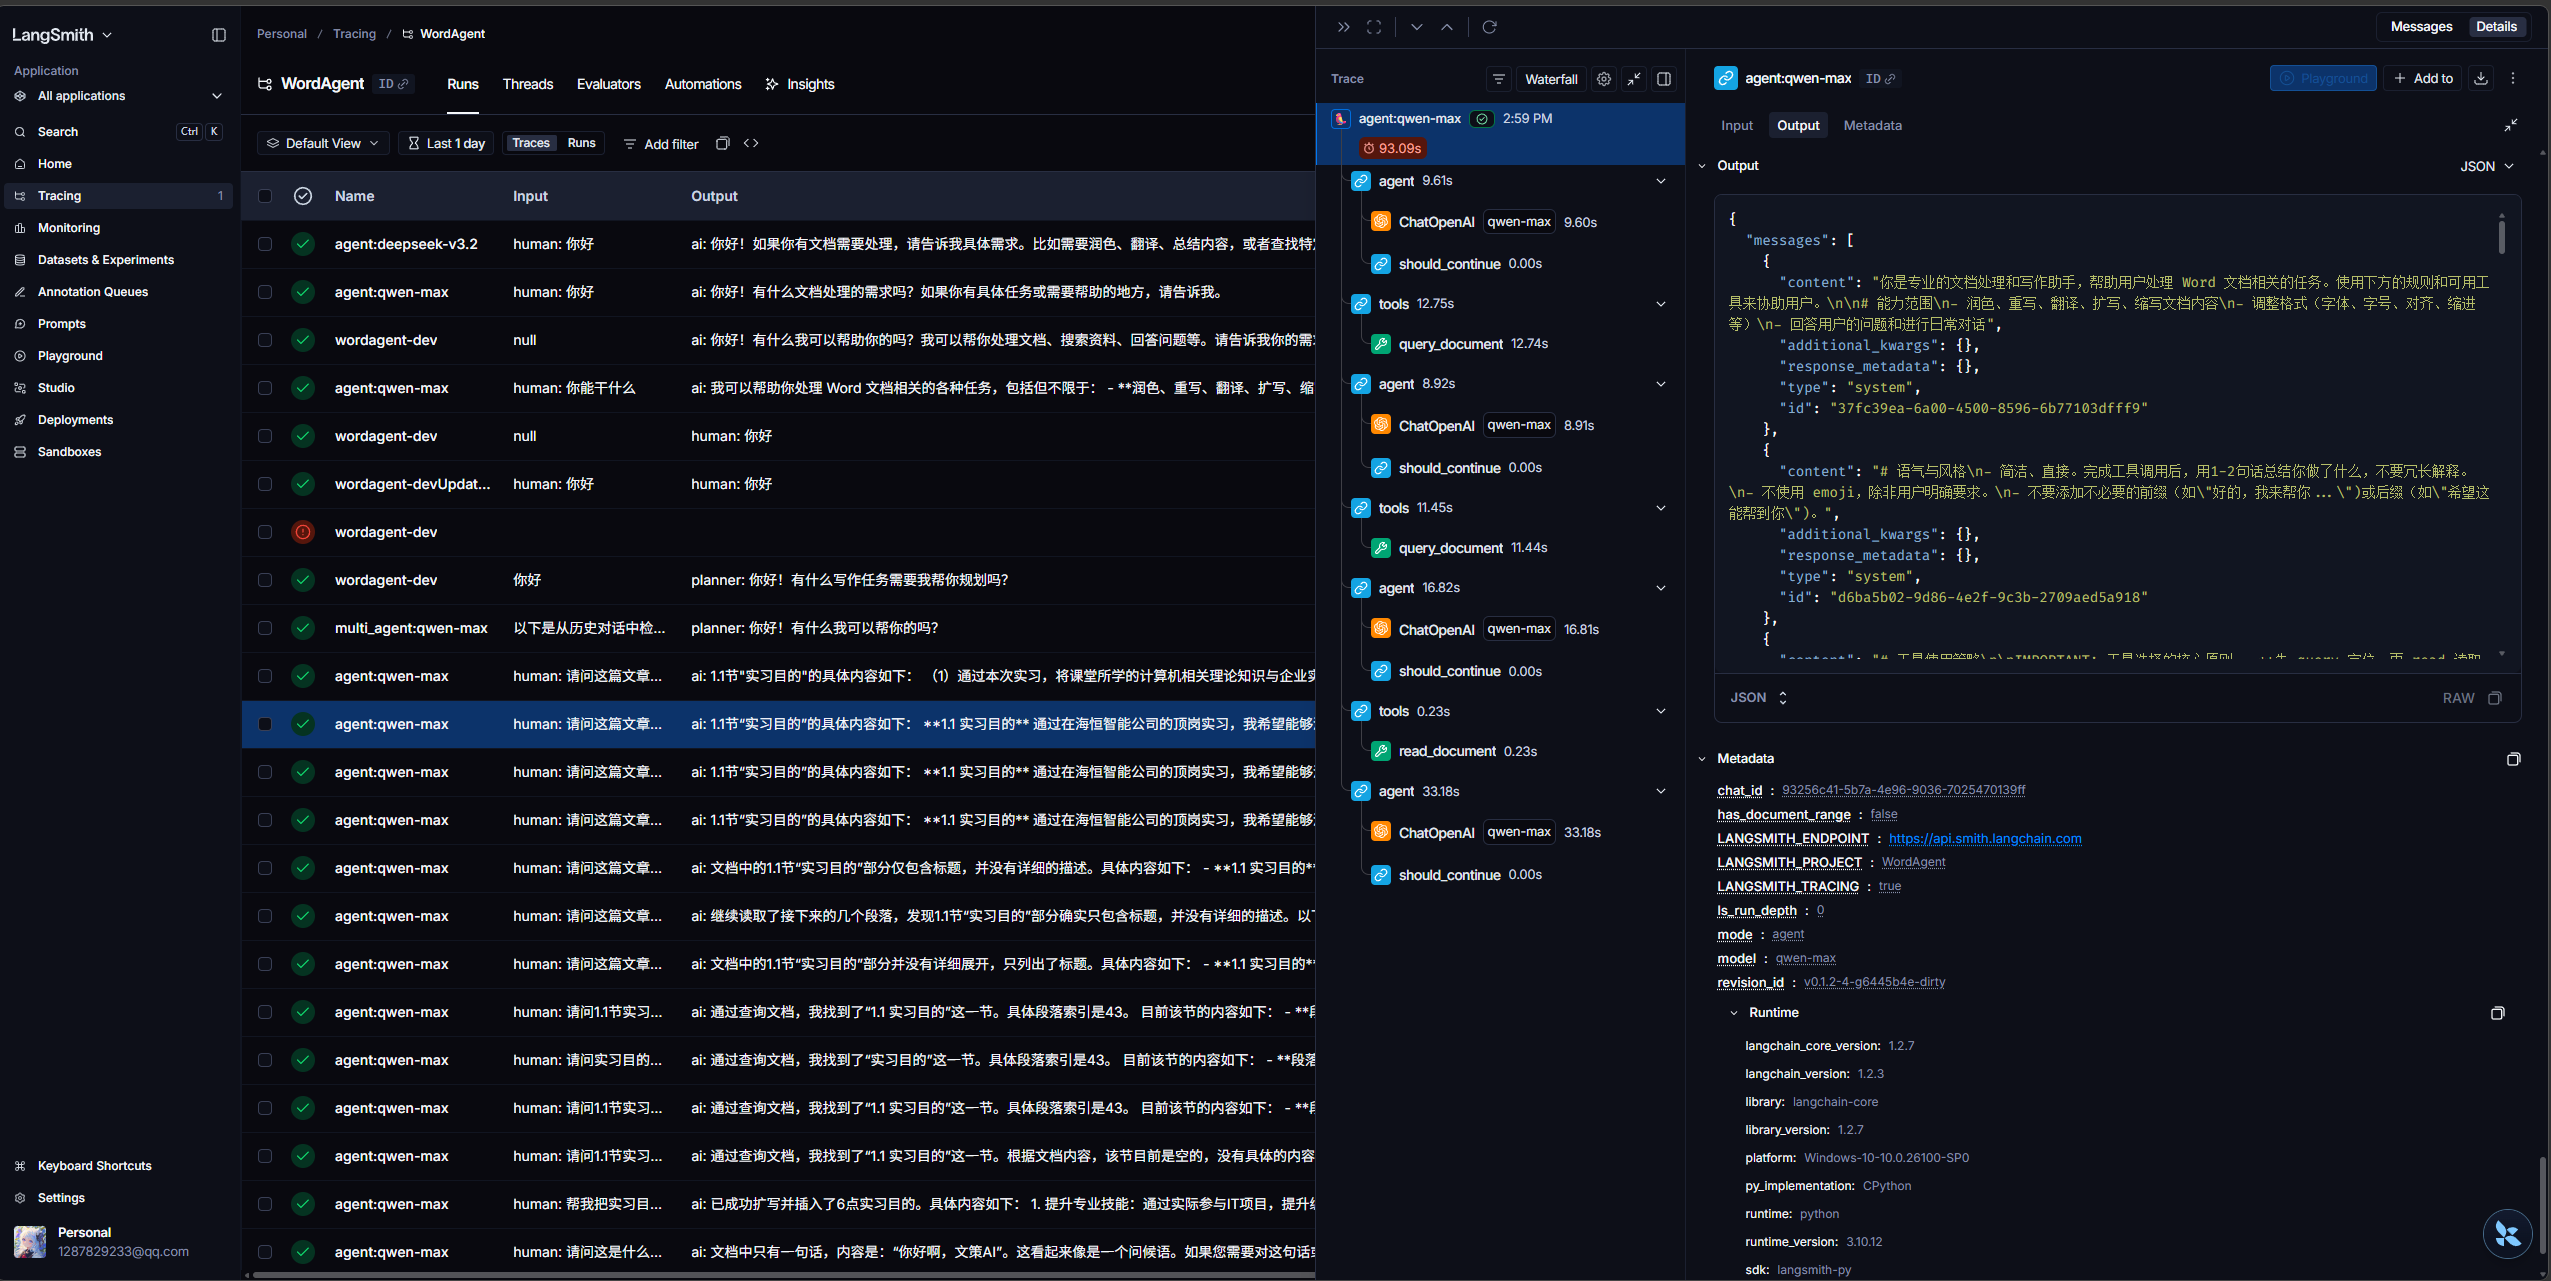Check the wordagent-devUpdat... row checkbox

click(x=265, y=484)
